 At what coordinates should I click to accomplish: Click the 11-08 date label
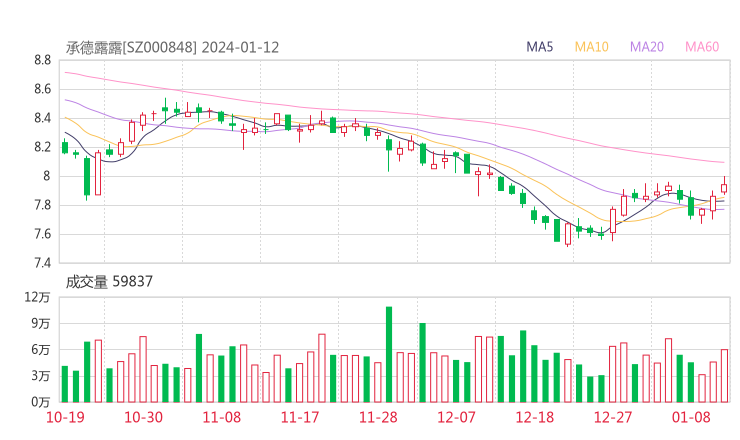pos(221,417)
